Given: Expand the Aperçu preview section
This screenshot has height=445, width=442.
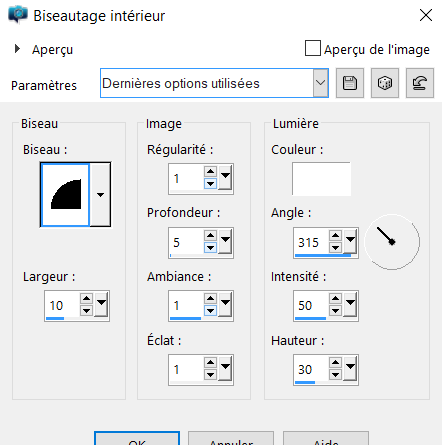Looking at the screenshot, I should (17, 49).
